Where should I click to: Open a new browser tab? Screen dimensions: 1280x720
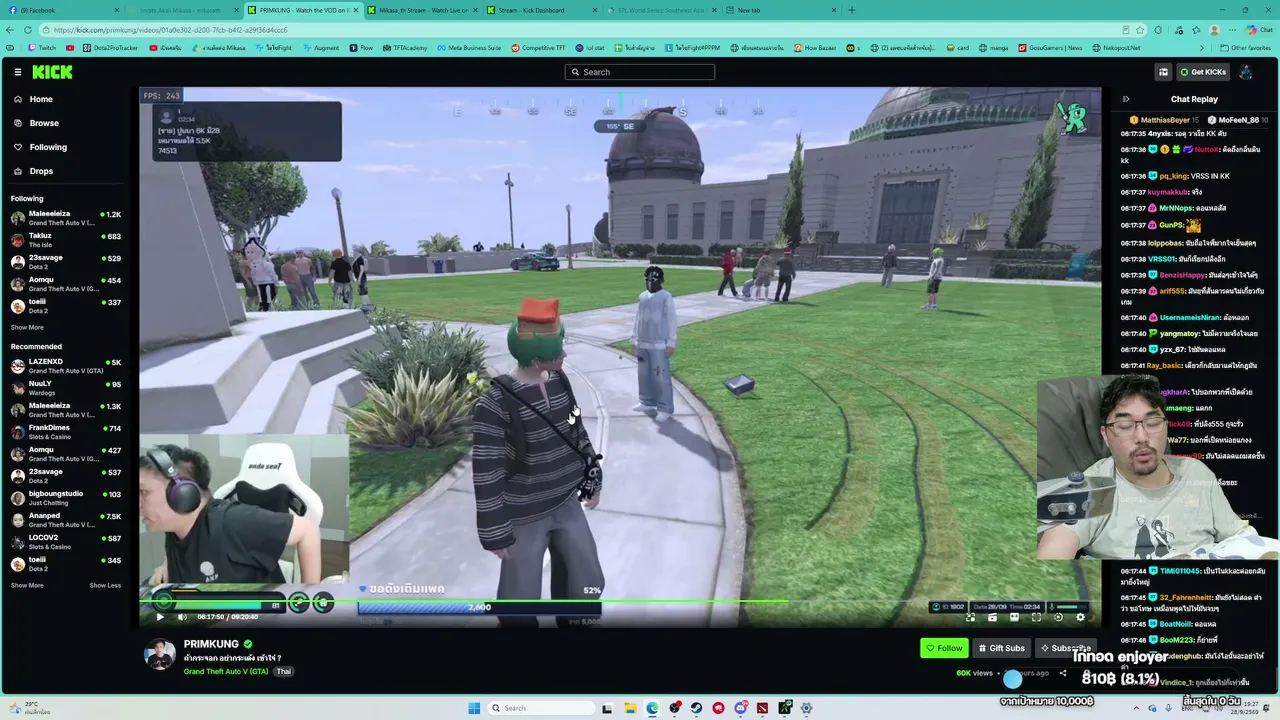point(852,10)
